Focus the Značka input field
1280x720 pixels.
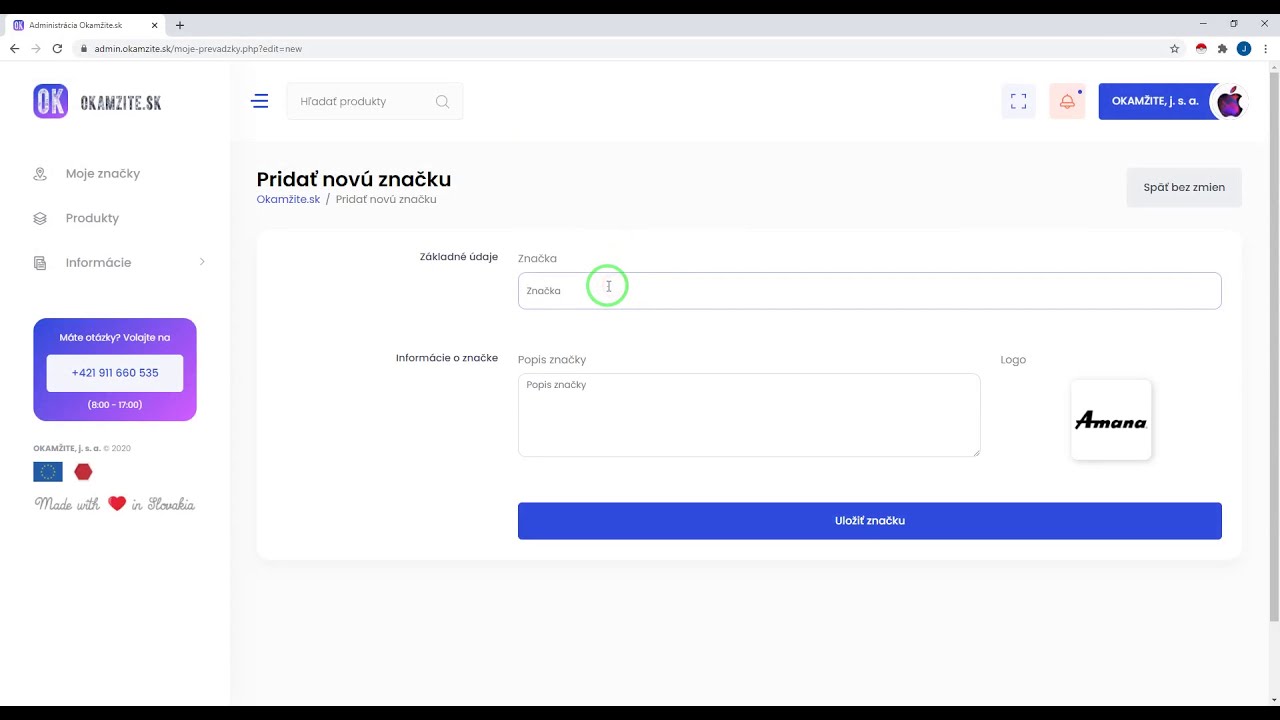(870, 291)
